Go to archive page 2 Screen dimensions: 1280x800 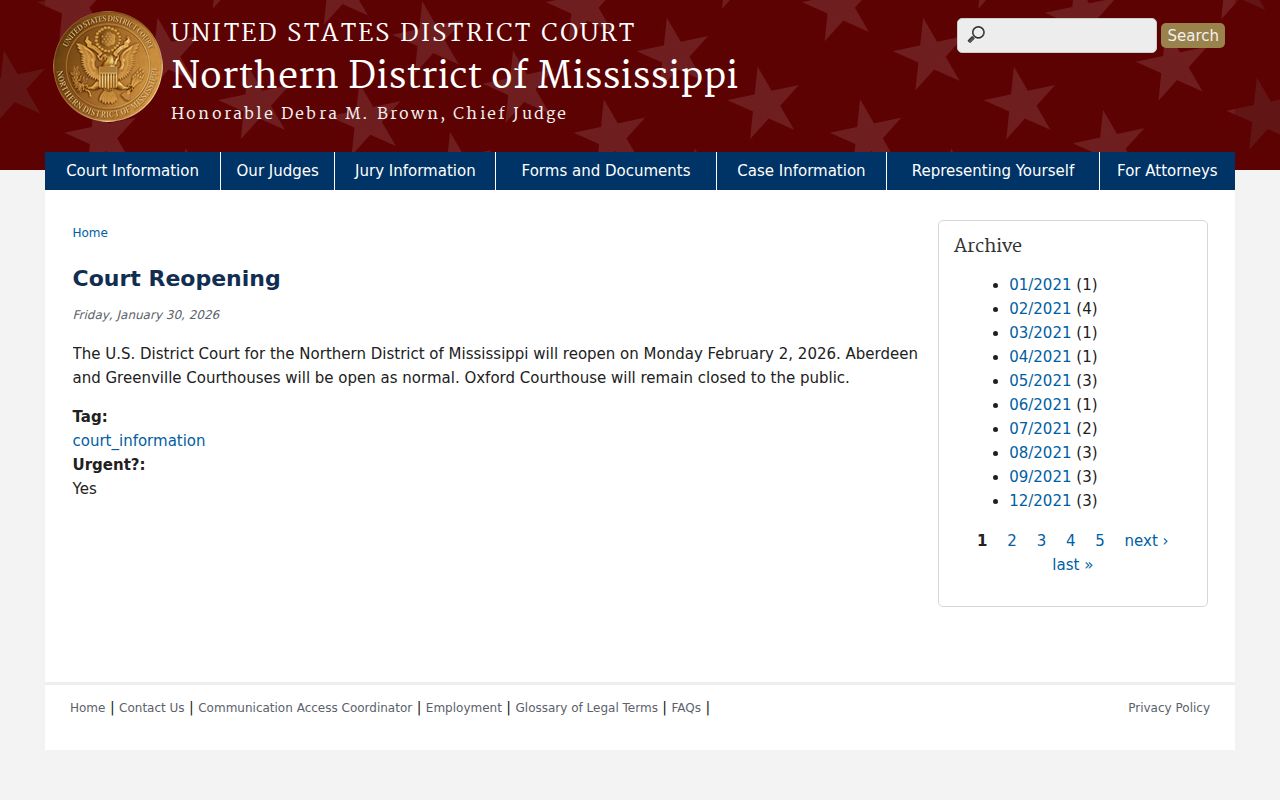coord(1012,541)
